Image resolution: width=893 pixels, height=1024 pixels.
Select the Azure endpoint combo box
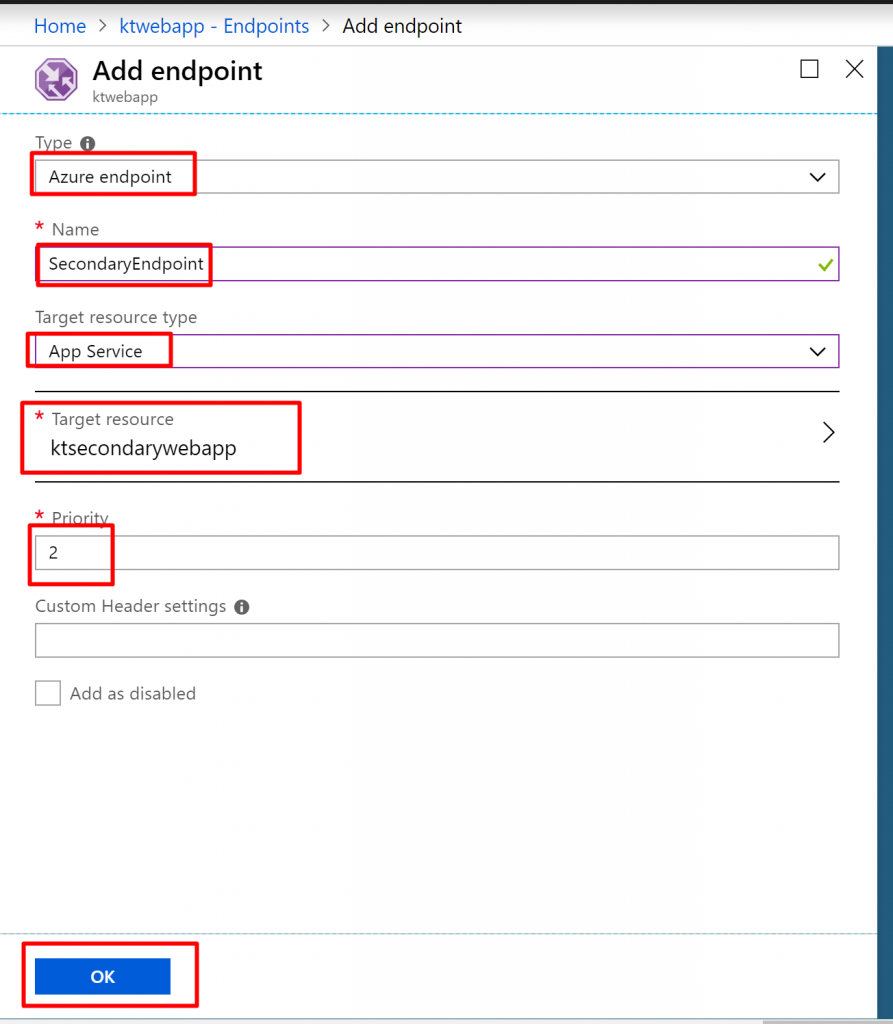click(x=437, y=177)
